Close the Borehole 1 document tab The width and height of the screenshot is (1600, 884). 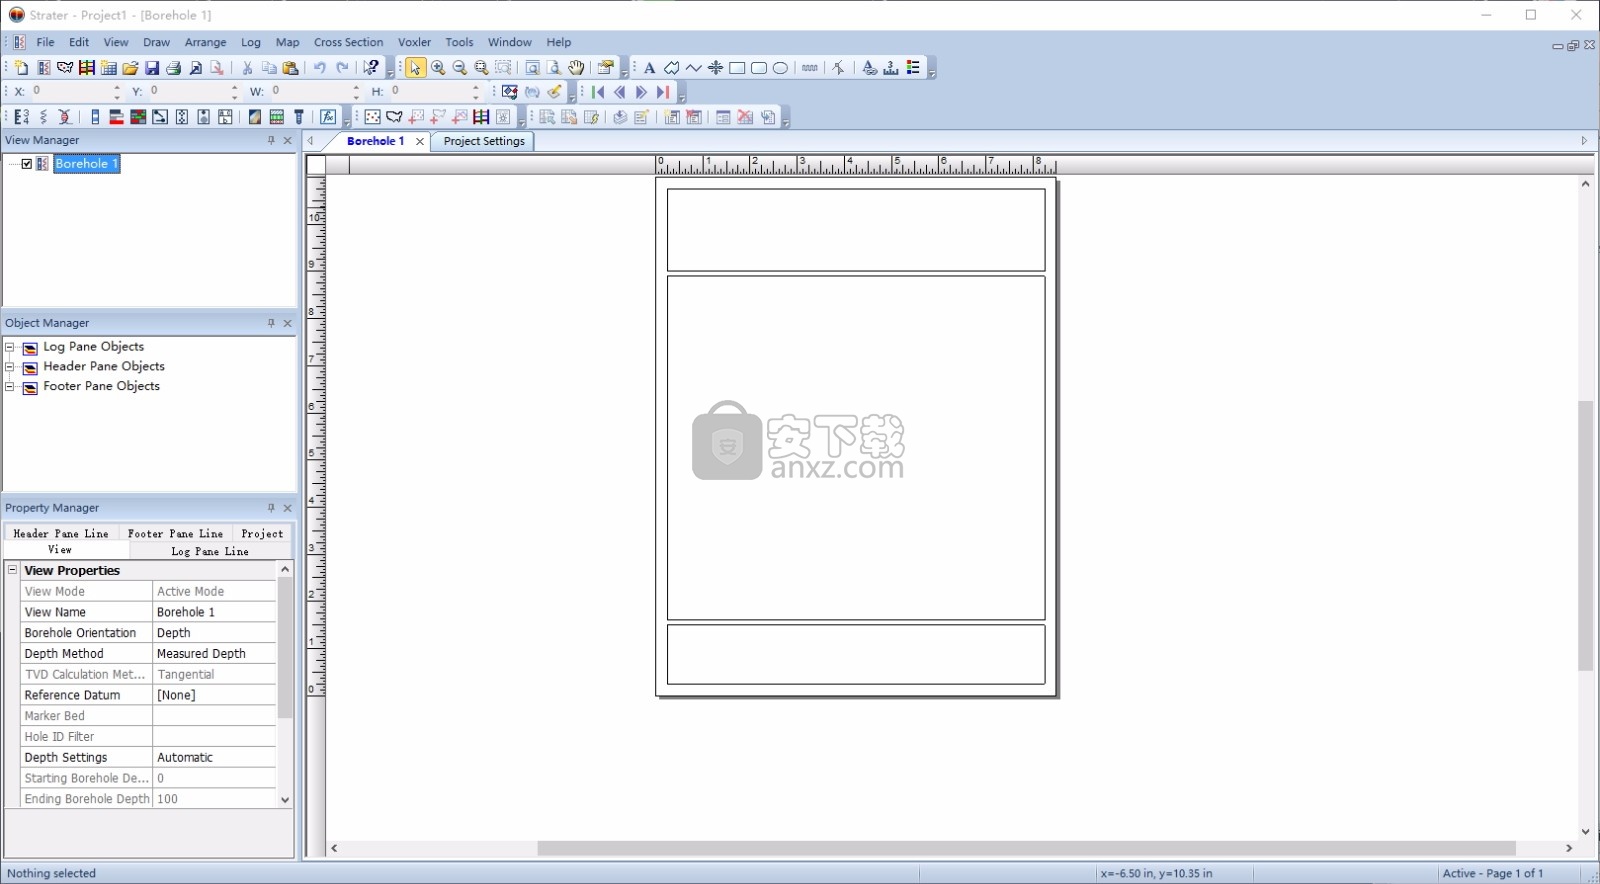click(x=420, y=142)
